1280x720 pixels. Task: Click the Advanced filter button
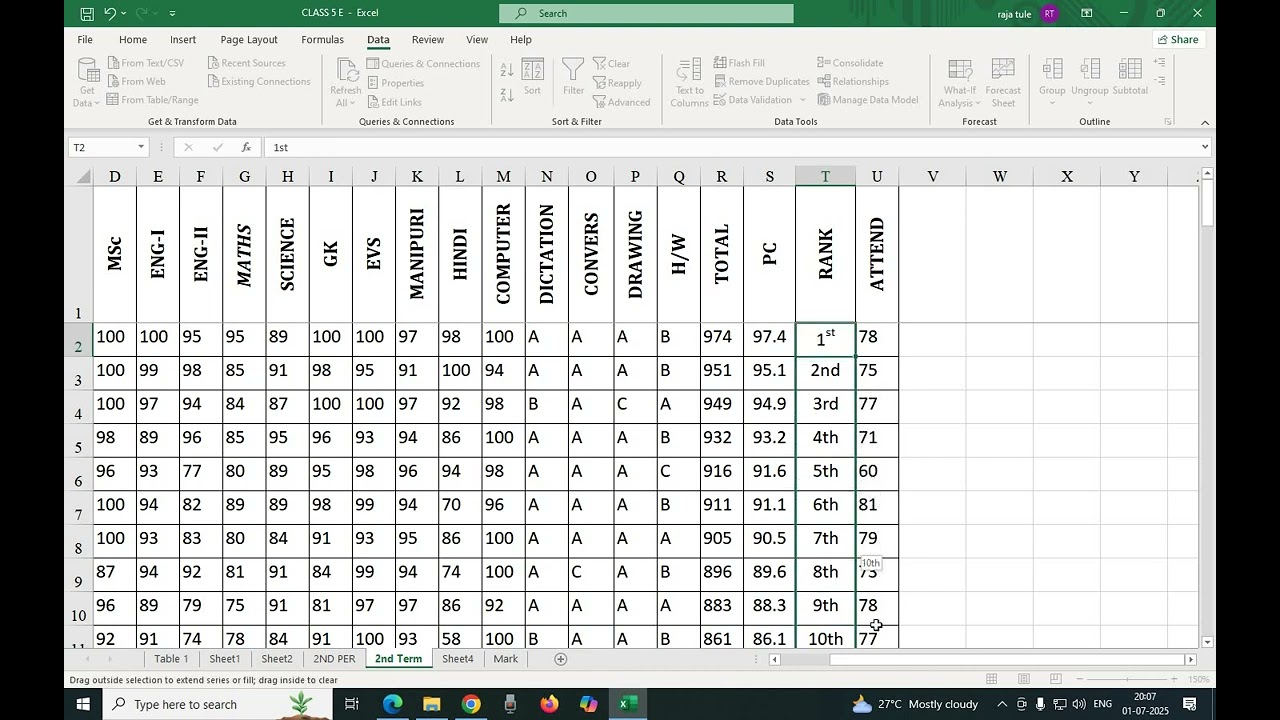(x=621, y=102)
